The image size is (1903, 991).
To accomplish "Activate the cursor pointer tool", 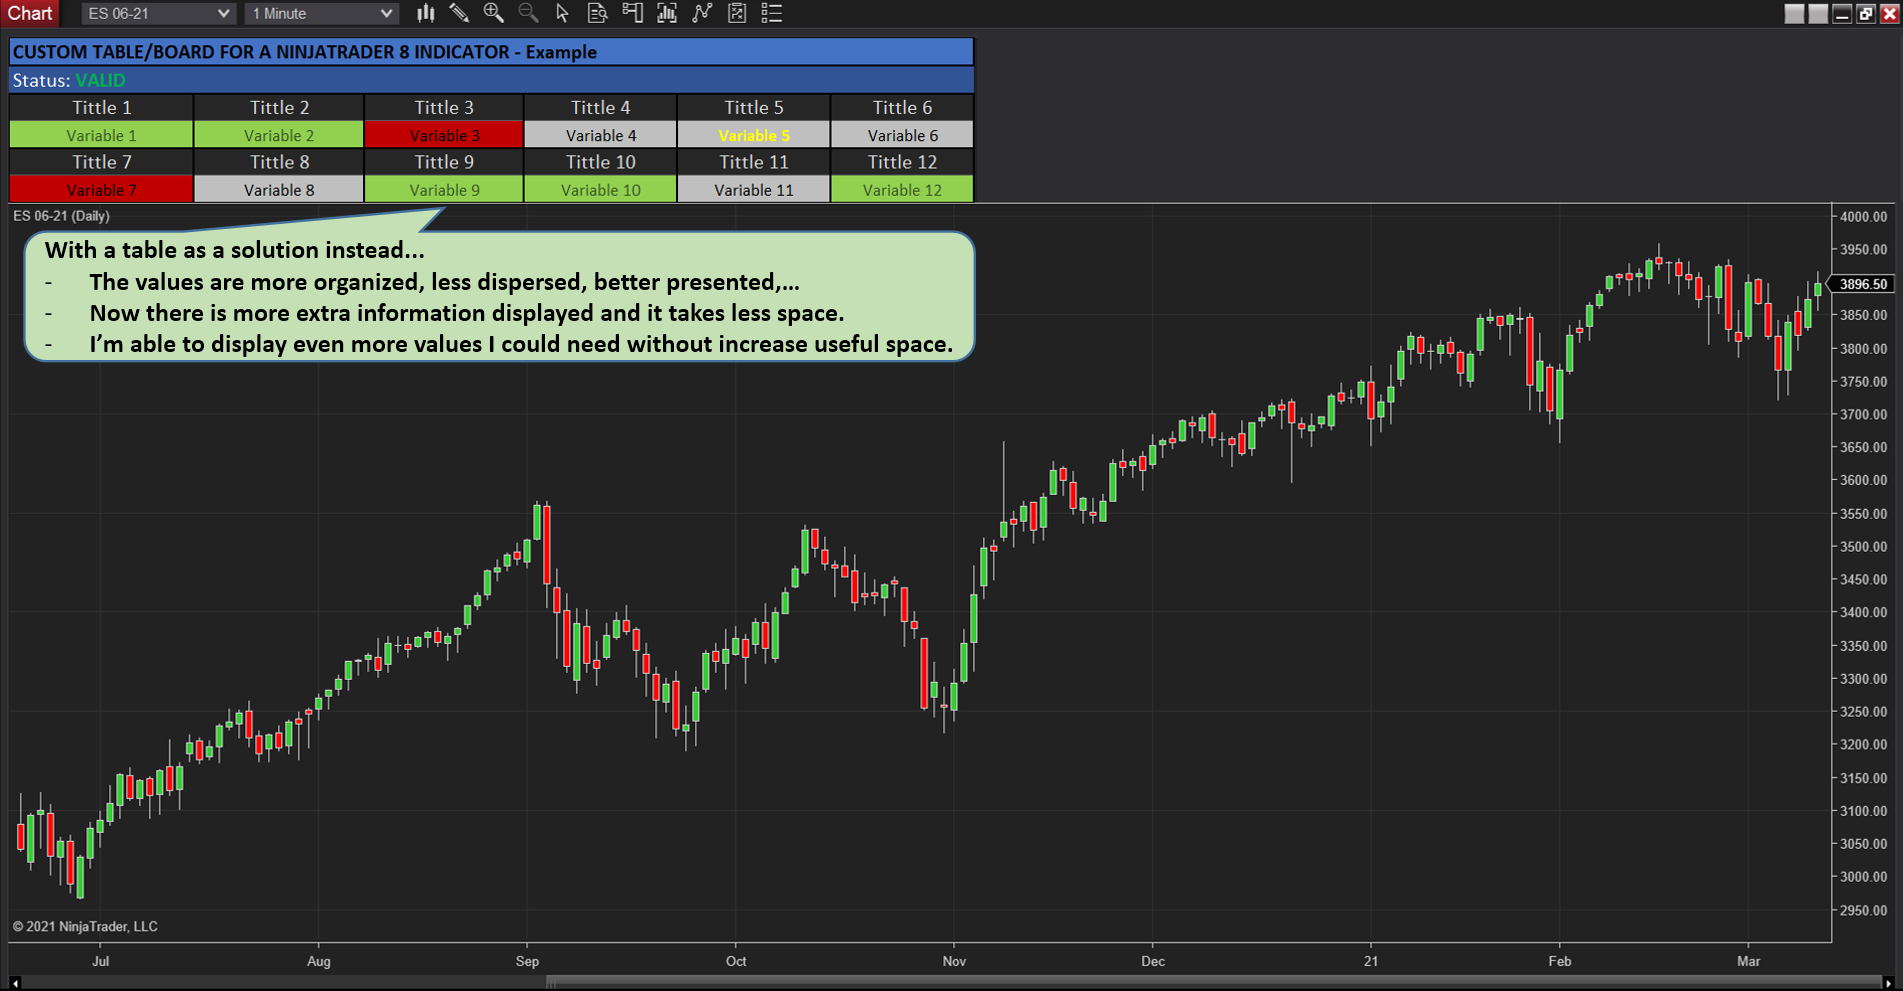I will pyautogui.click(x=563, y=13).
